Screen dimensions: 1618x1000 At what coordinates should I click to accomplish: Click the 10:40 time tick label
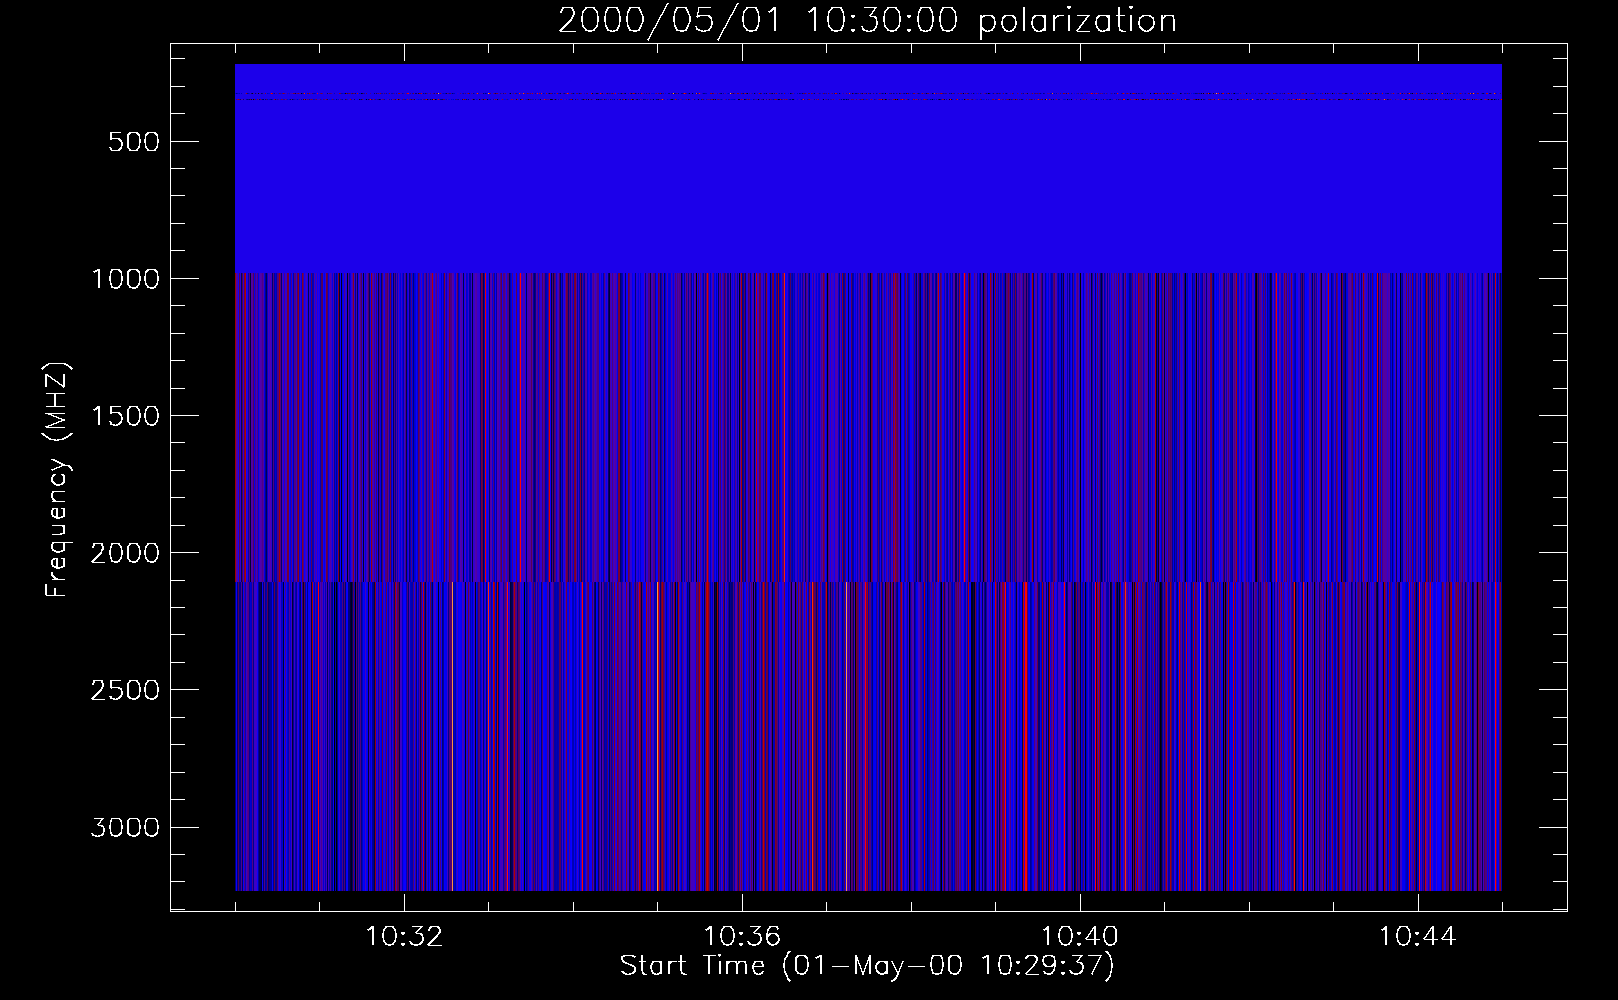1080,937
